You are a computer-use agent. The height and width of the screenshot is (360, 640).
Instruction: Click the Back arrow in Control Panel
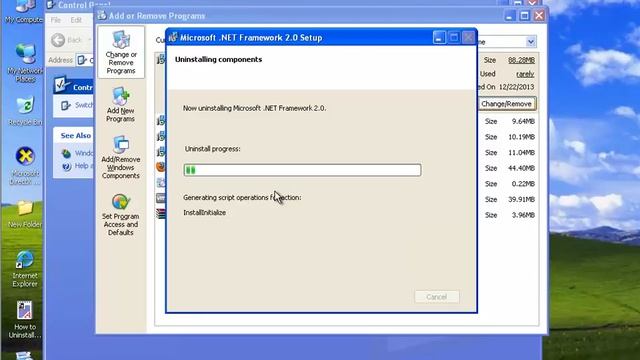click(58, 40)
